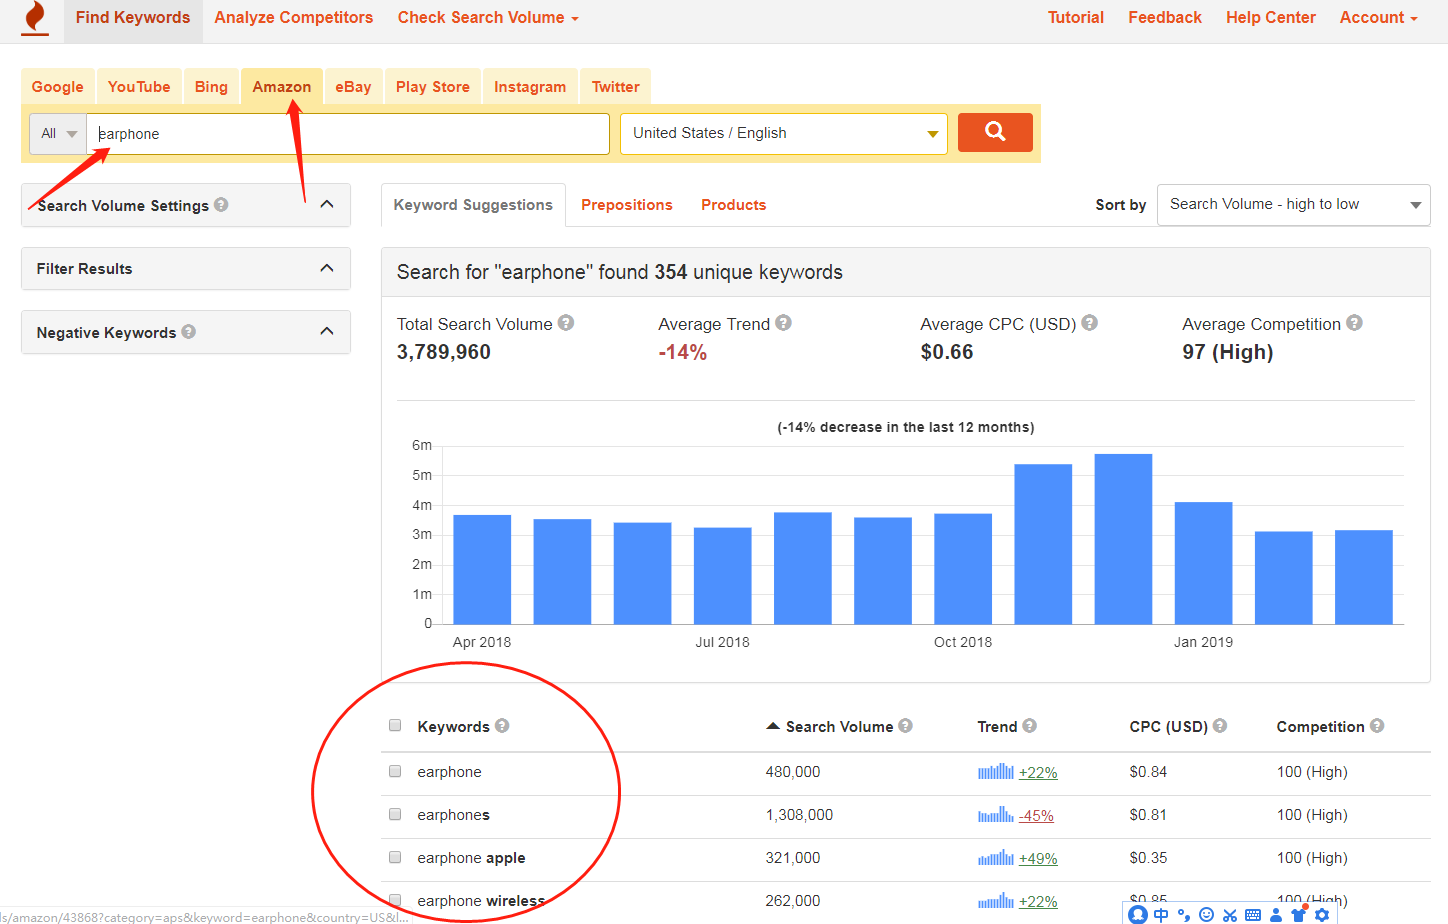The height and width of the screenshot is (924, 1448).
Task: Select the Keyword Suggestions tab
Action: 473,204
